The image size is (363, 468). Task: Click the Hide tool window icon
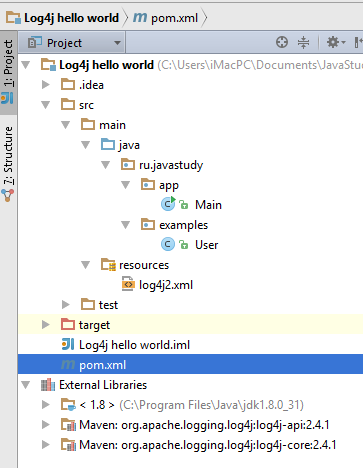[358, 42]
